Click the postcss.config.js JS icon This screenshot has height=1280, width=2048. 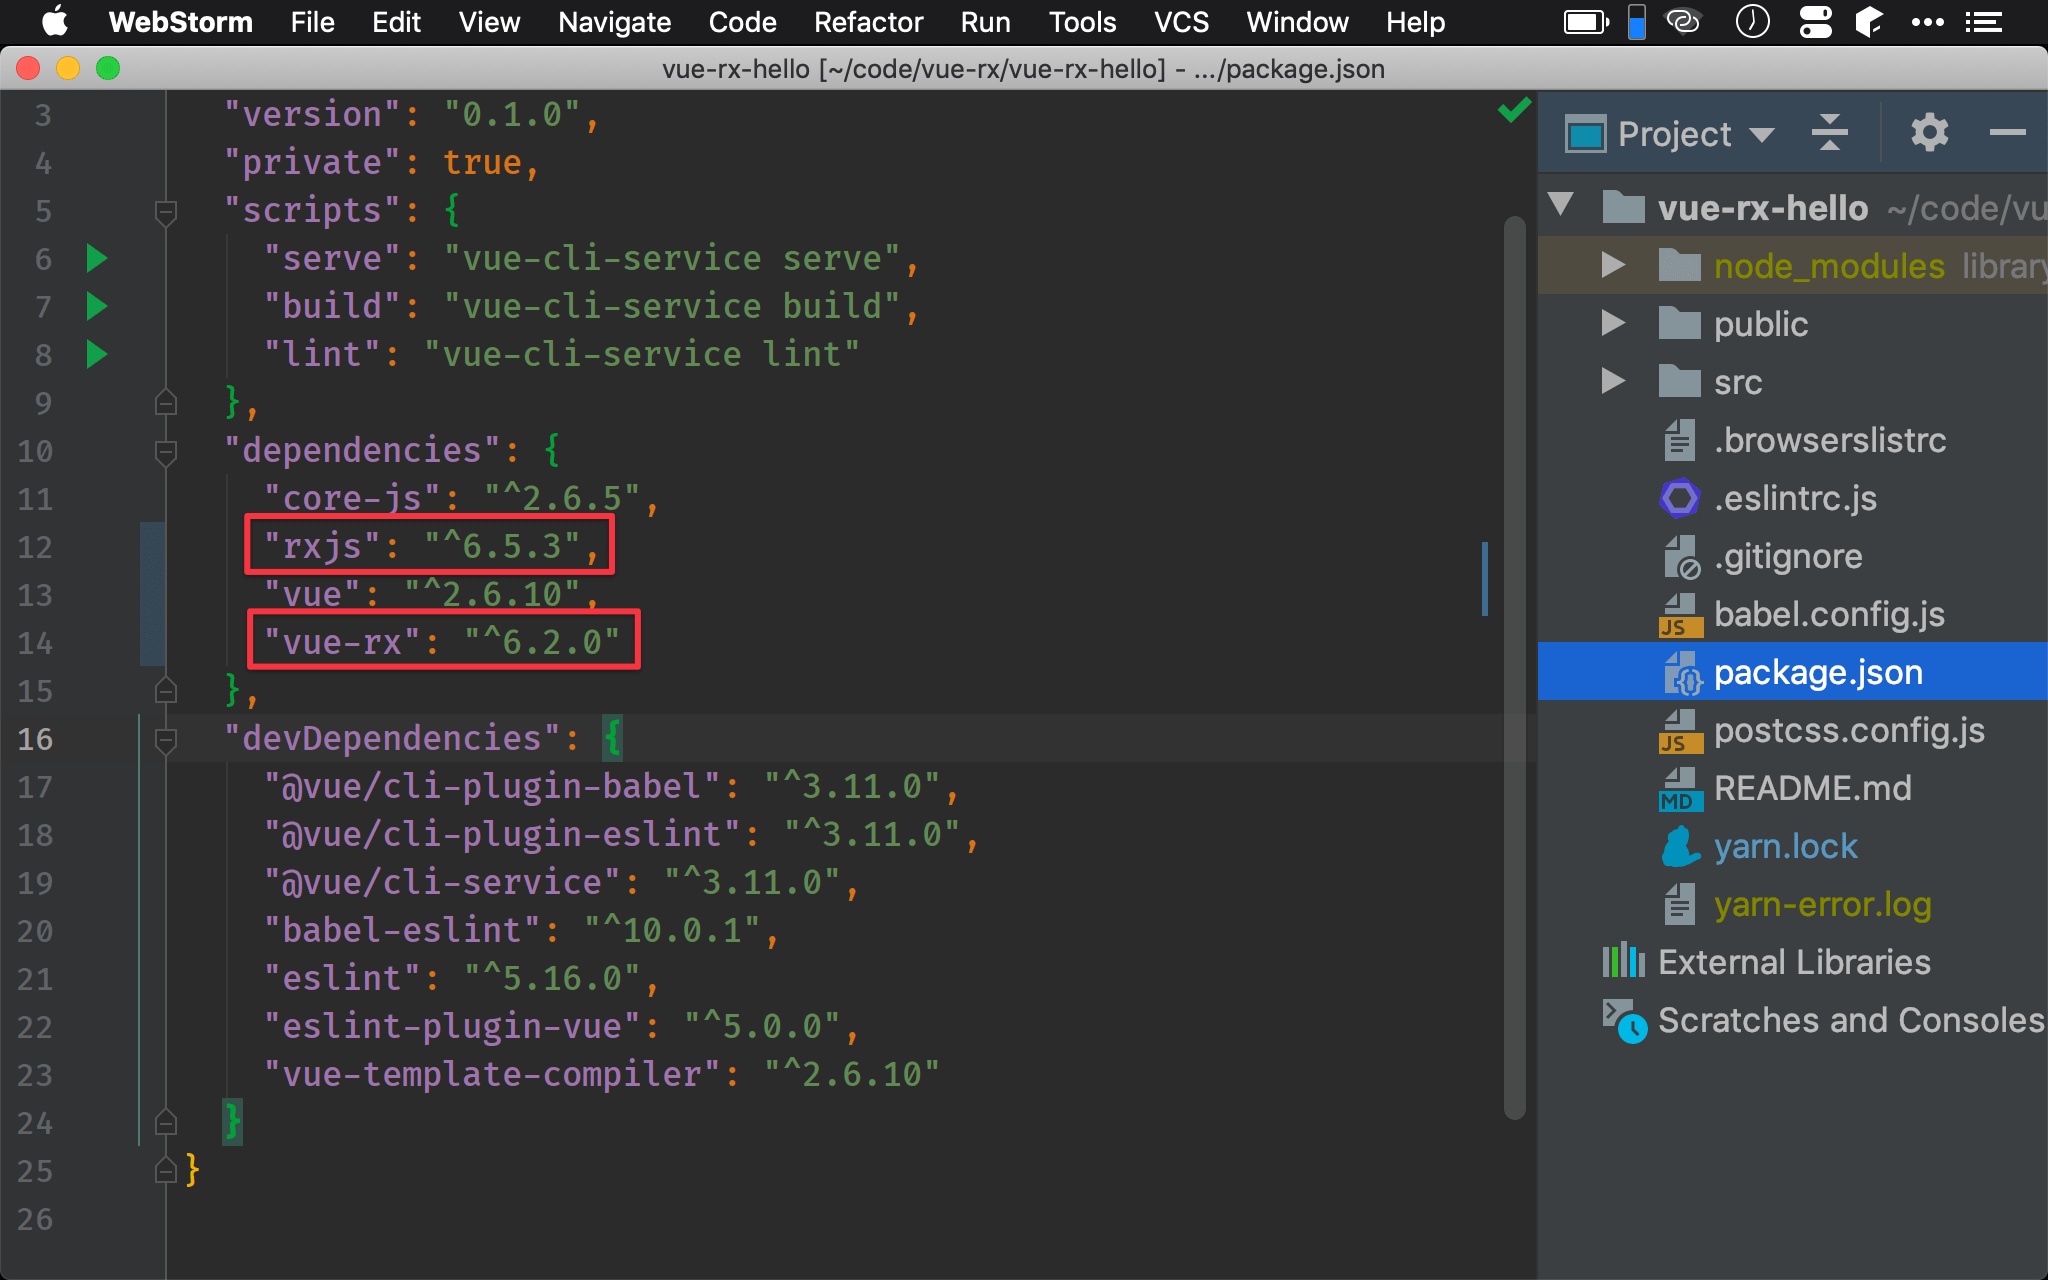(x=1680, y=731)
